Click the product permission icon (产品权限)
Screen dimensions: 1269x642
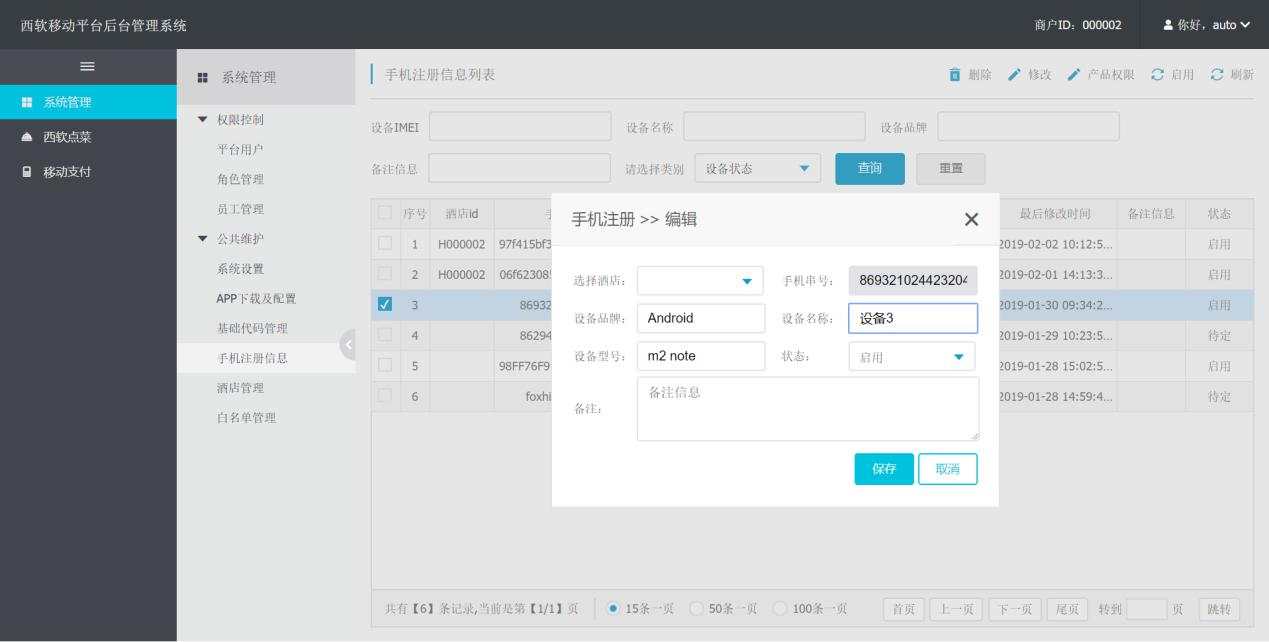pos(1074,76)
